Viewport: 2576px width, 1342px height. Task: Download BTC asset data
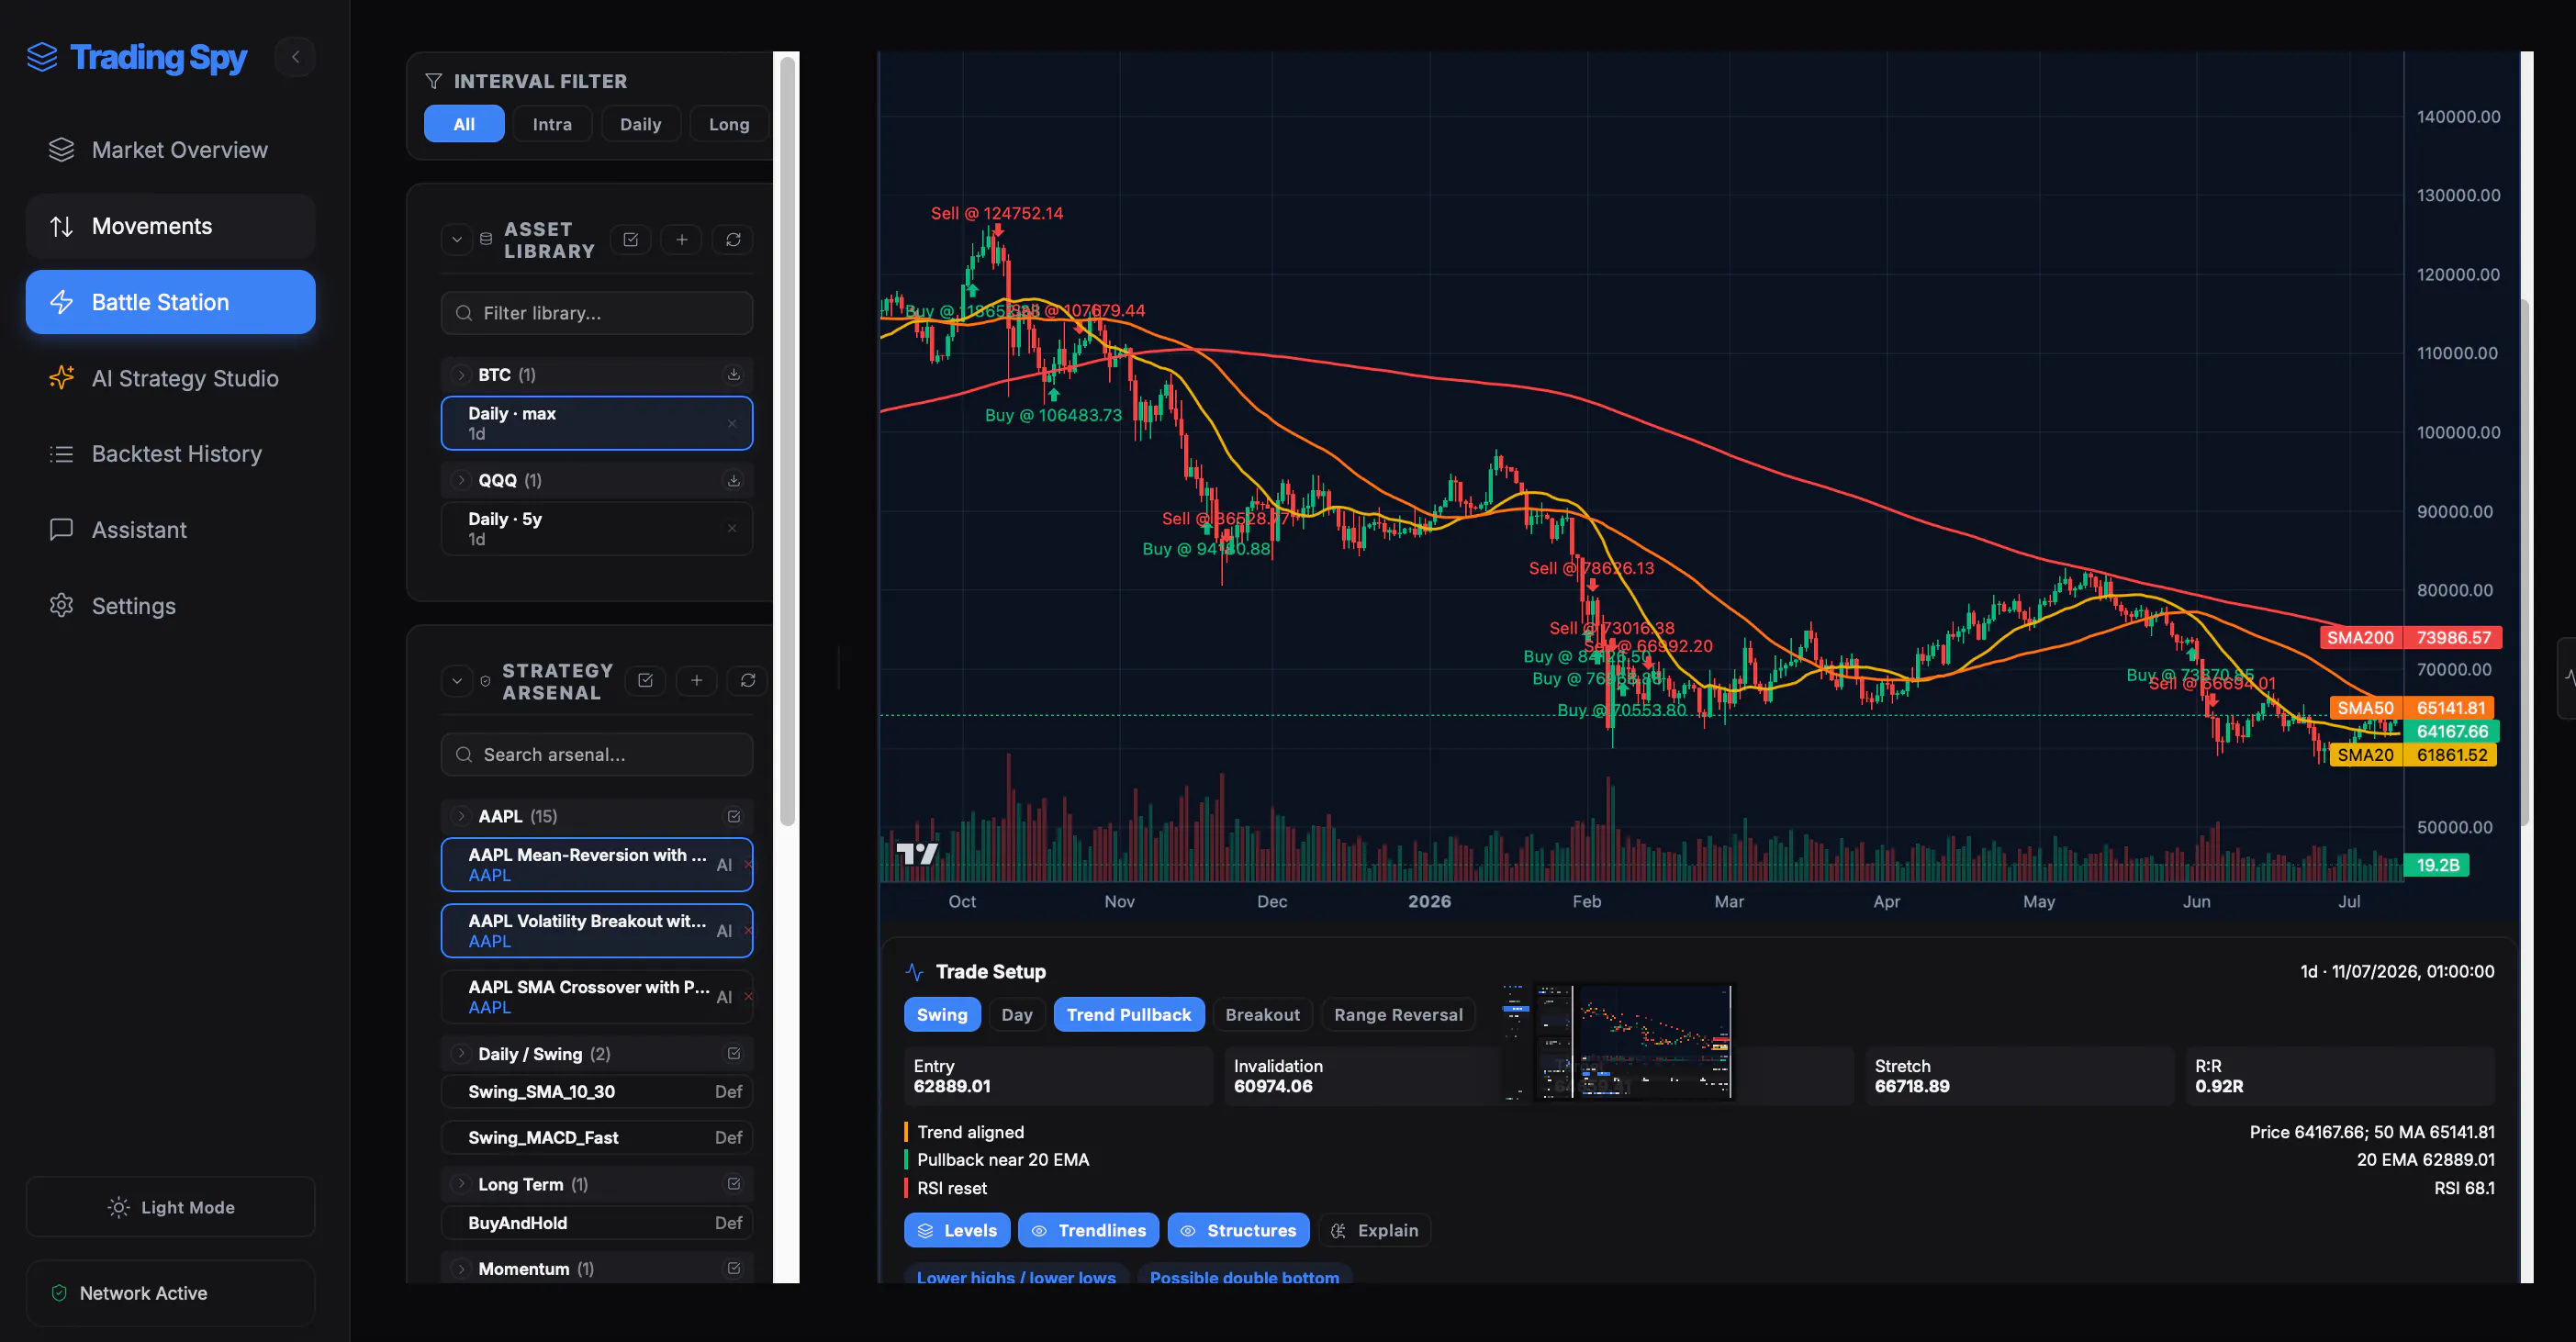(x=733, y=374)
